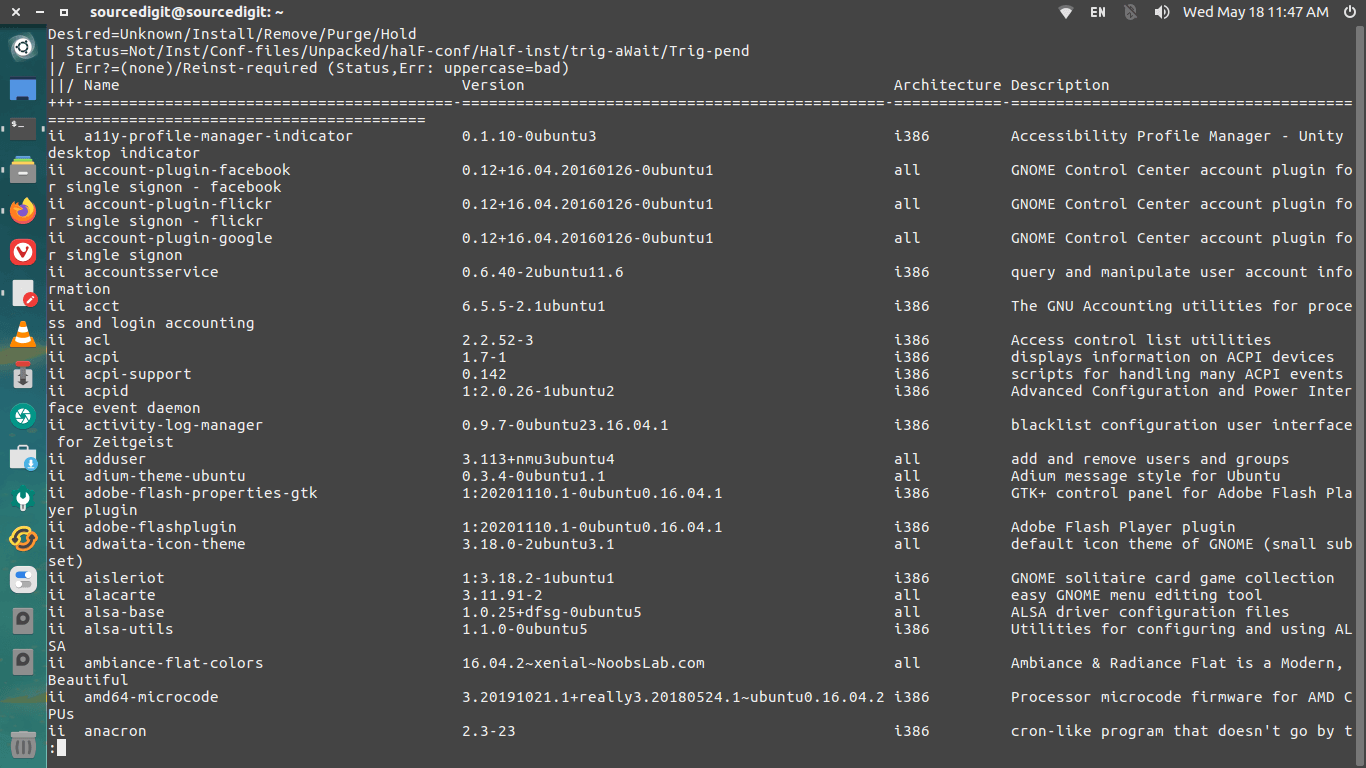Open the clock showing Wed May 18
Screen dimensions: 1366x768
click(x=1255, y=12)
